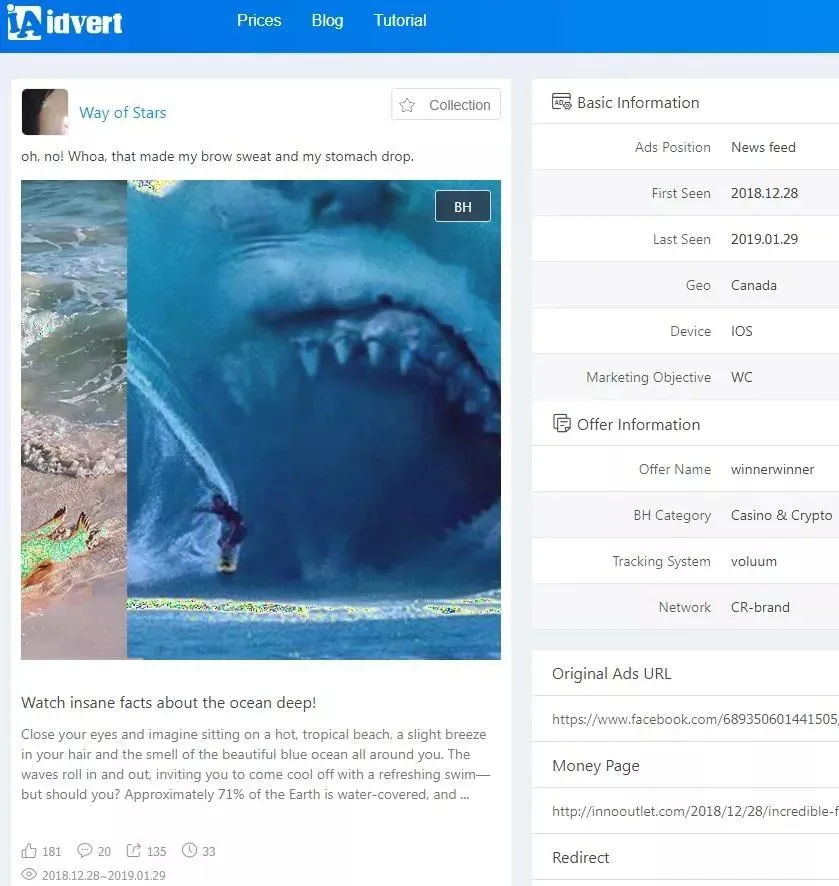
Task: Click the eye icon beside the date range
Action: click(x=29, y=875)
